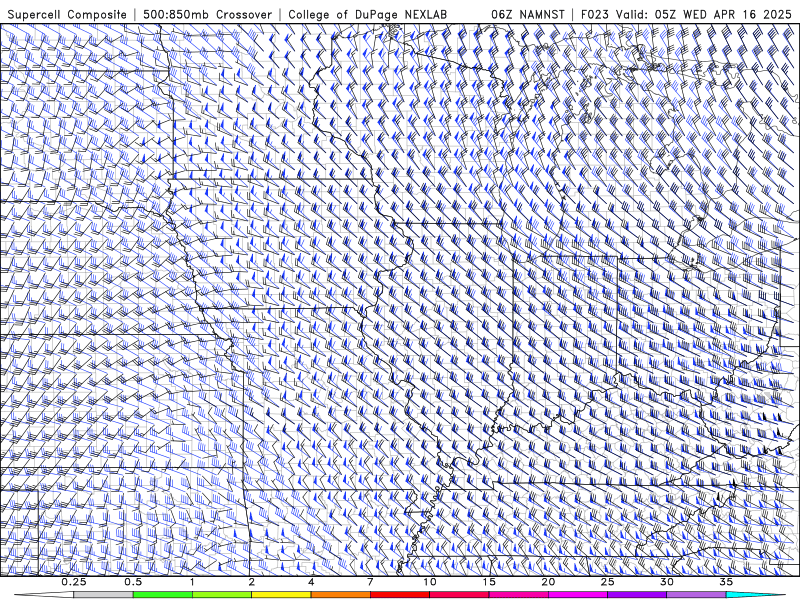Select the gray 0.25–0.5 color bar segment

coord(103,595)
